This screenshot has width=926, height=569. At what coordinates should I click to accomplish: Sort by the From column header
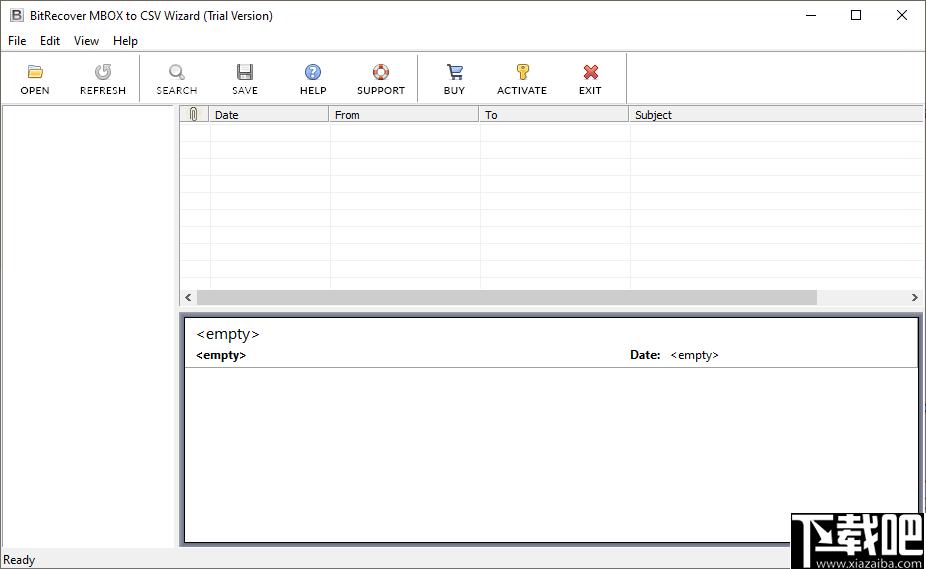point(403,114)
